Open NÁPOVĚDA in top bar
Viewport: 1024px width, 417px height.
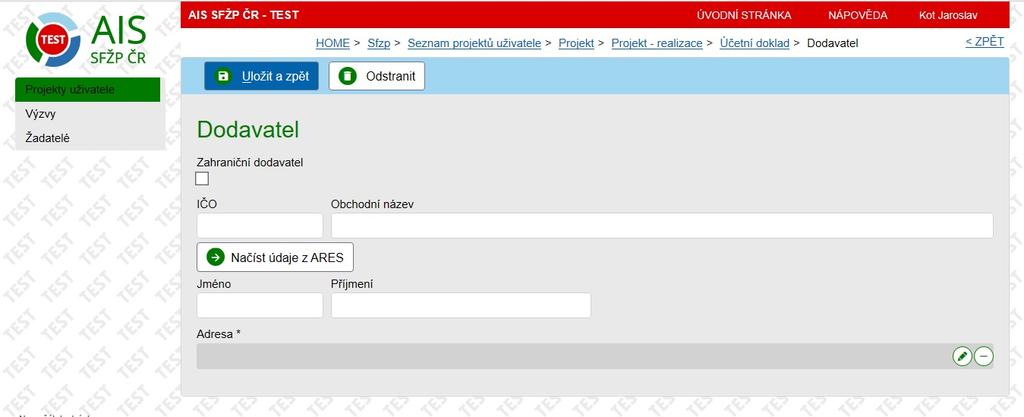tap(857, 15)
